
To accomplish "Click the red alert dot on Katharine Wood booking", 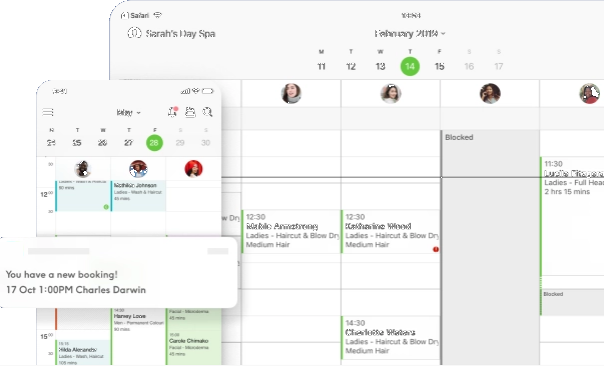I will point(436,249).
